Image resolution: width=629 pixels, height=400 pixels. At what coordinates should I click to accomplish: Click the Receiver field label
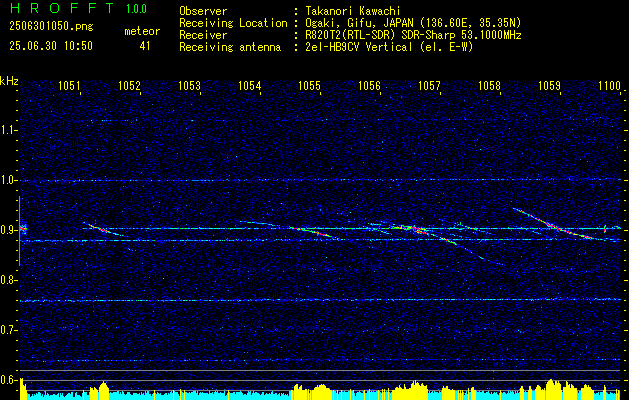pos(203,35)
